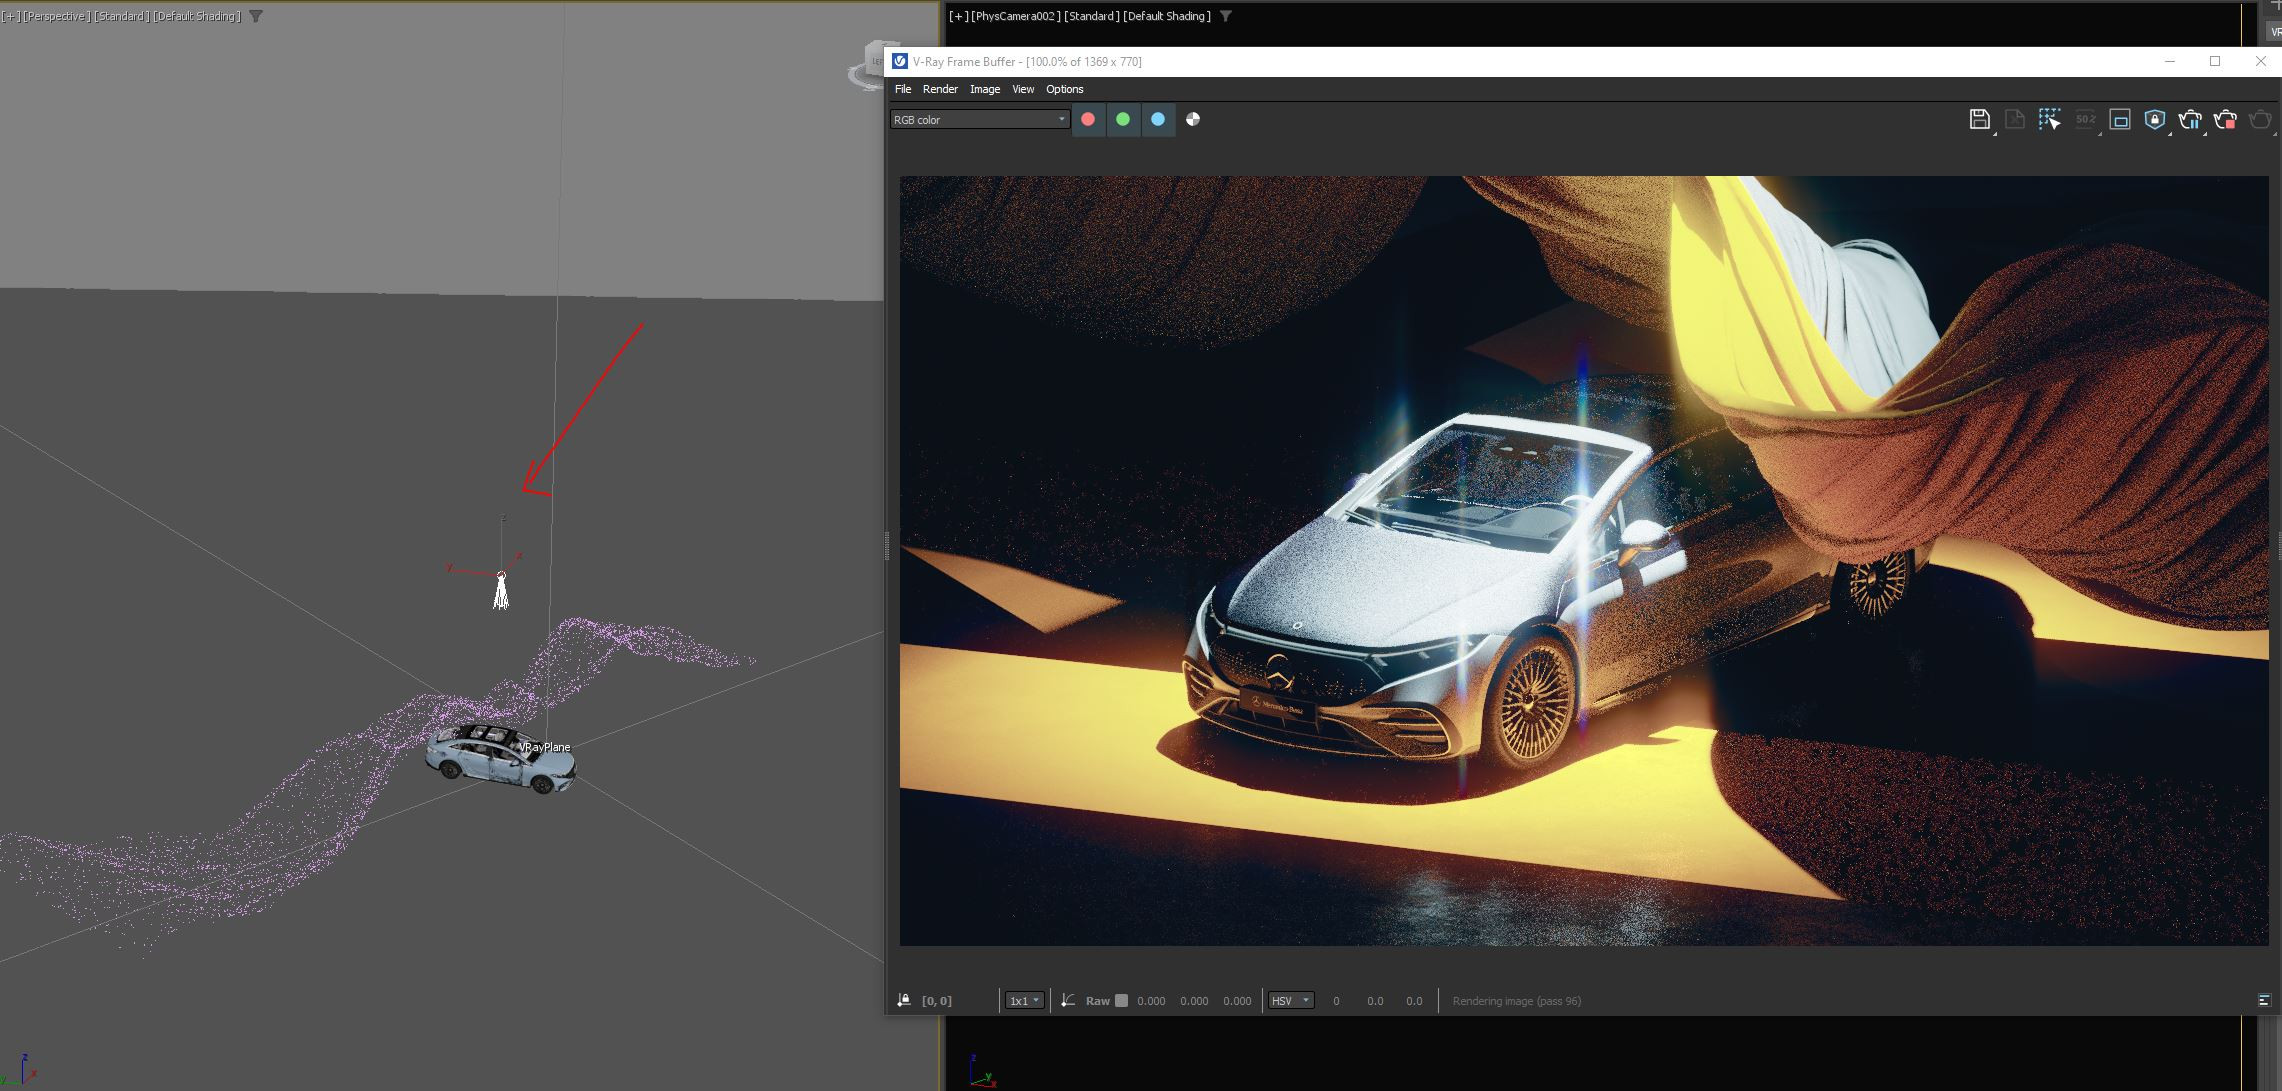
Task: Open the Standard menu in Perspective viewport
Action: click(x=121, y=16)
